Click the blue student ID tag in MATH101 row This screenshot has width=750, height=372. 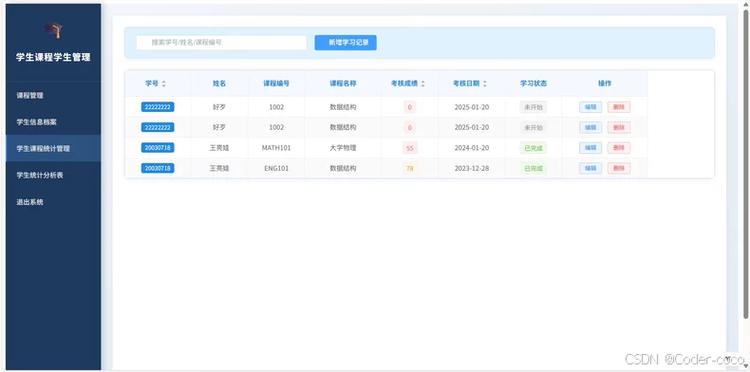coord(157,148)
